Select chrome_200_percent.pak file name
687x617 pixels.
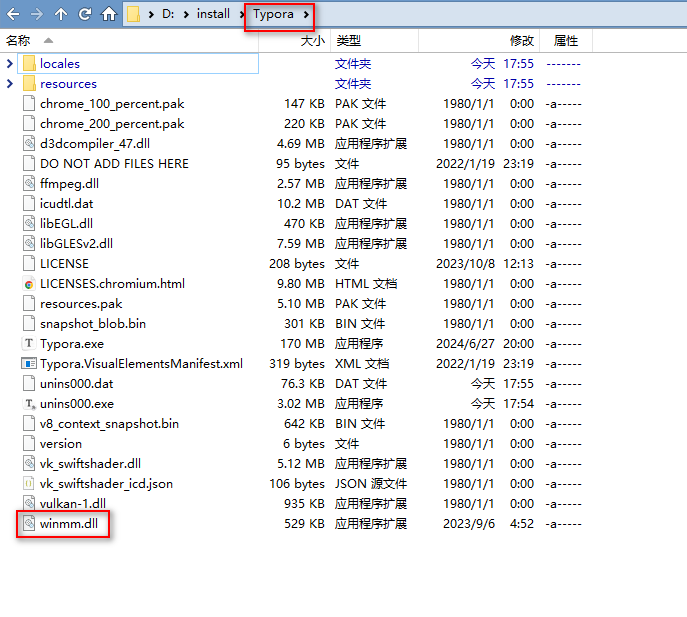pyautogui.click(x=112, y=124)
